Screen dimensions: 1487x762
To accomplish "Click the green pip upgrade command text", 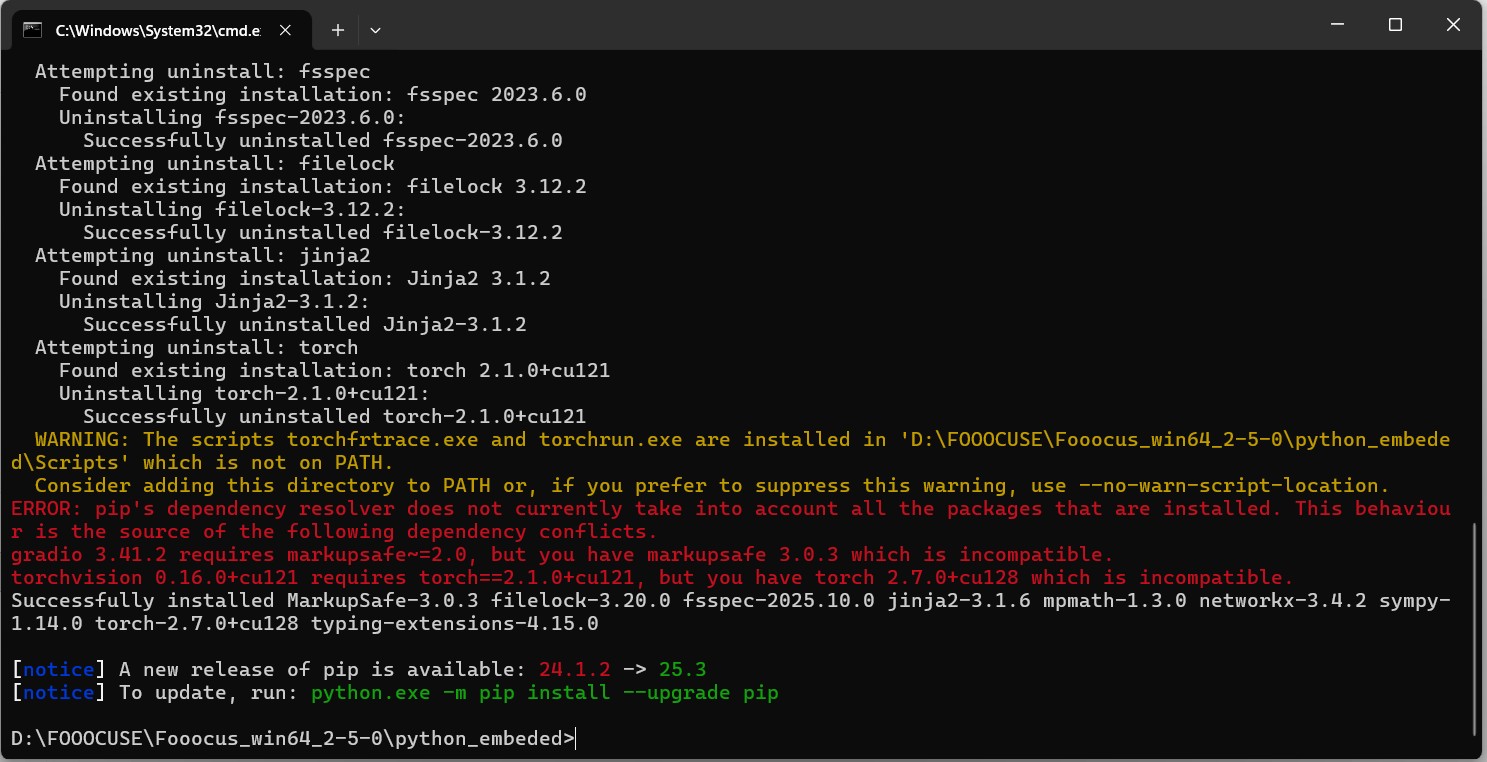I will [544, 692].
